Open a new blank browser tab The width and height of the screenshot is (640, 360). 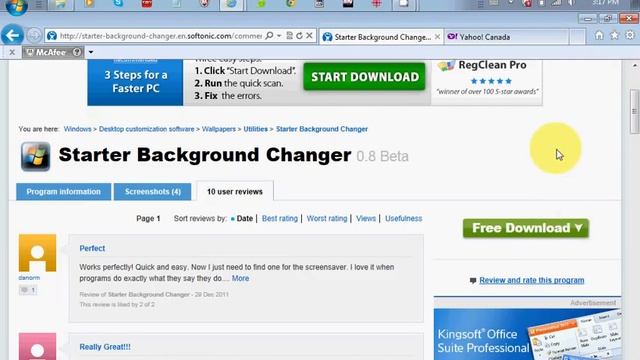click(578, 37)
